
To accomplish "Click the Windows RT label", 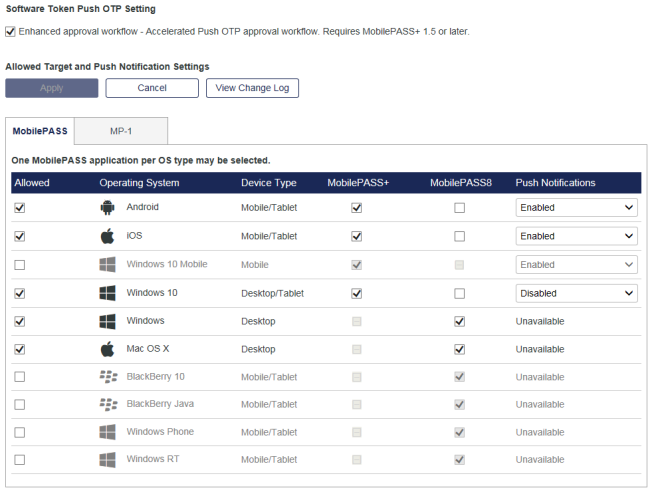I will point(153,459).
